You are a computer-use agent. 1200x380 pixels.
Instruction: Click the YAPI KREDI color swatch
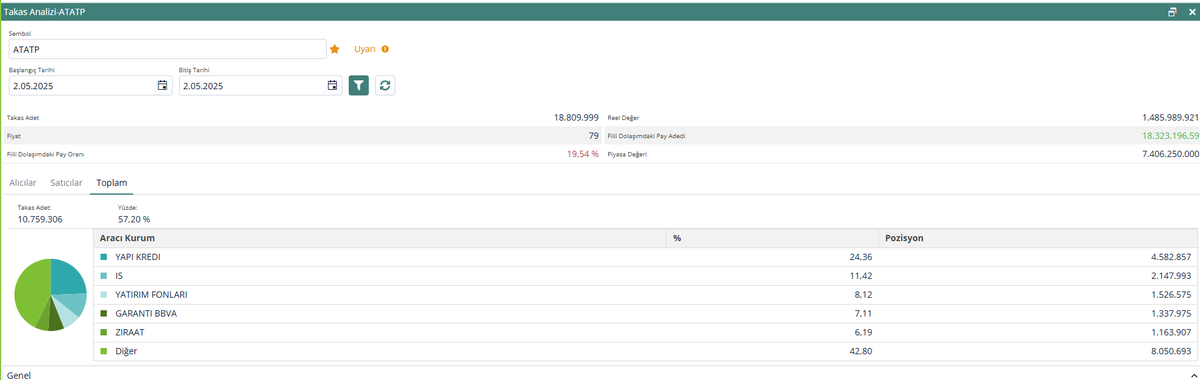[x=104, y=257]
